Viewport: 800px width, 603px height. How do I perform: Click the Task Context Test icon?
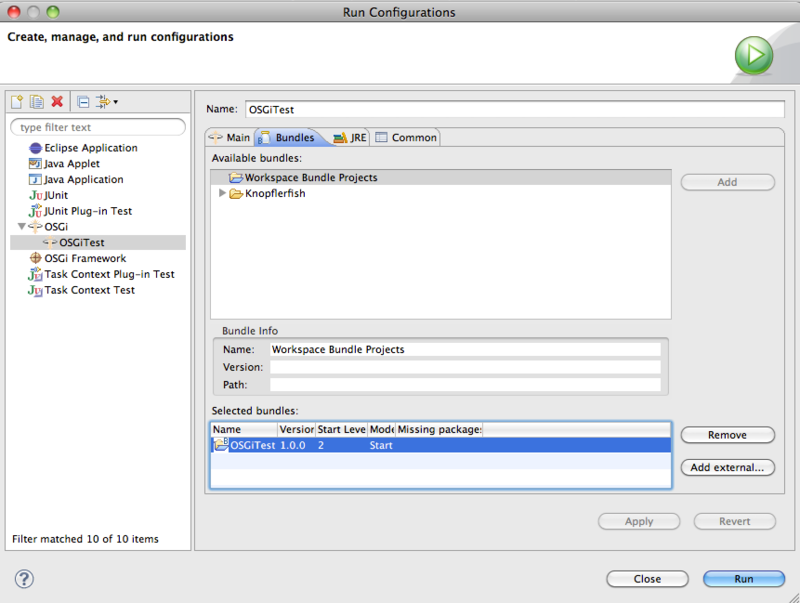35,290
